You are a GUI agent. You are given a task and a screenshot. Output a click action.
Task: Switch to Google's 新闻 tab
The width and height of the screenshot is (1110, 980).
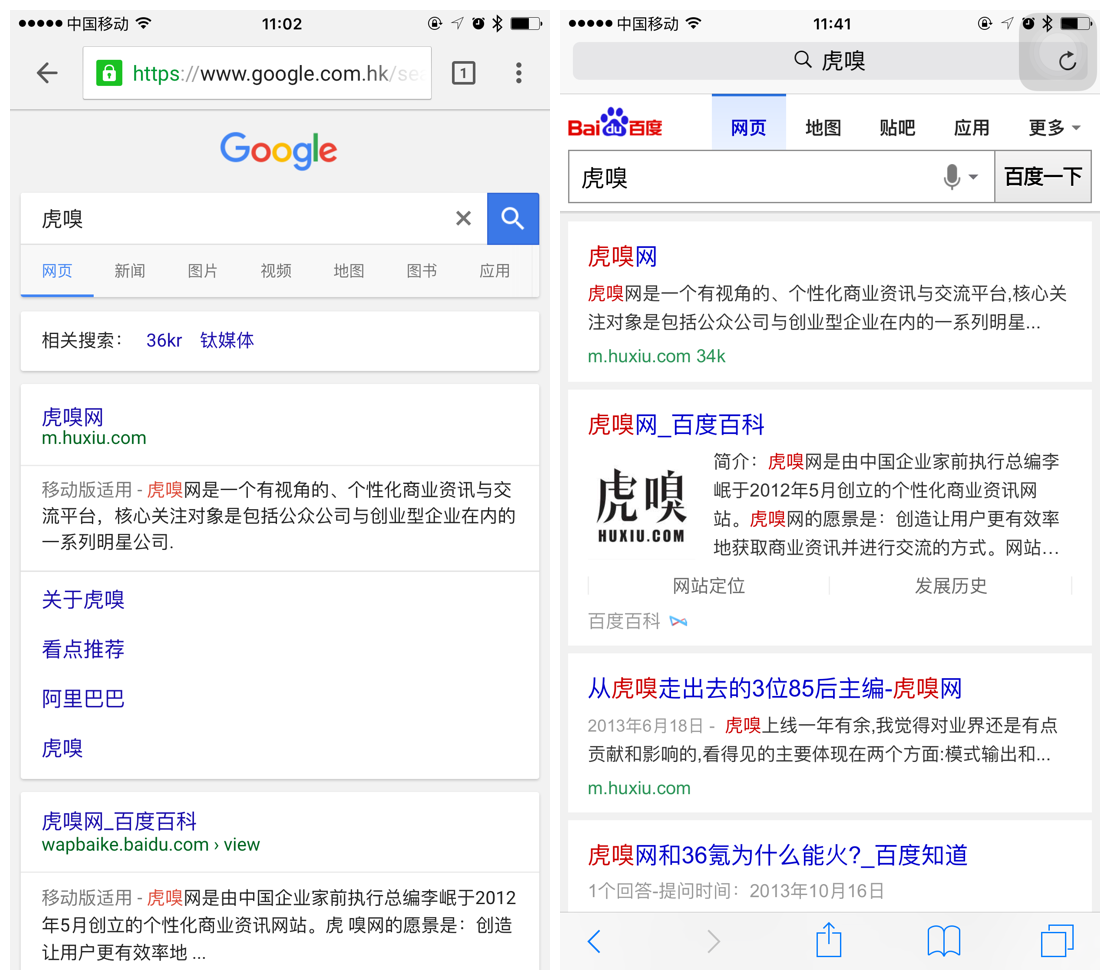tap(130, 271)
